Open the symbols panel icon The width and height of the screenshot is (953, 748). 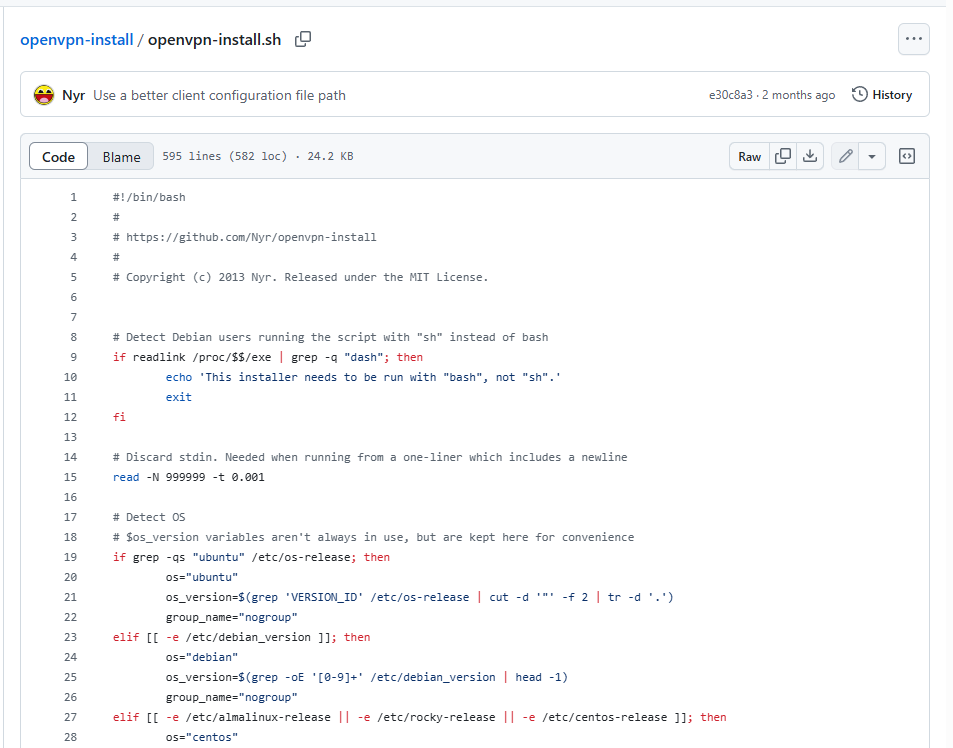[x=906, y=157]
